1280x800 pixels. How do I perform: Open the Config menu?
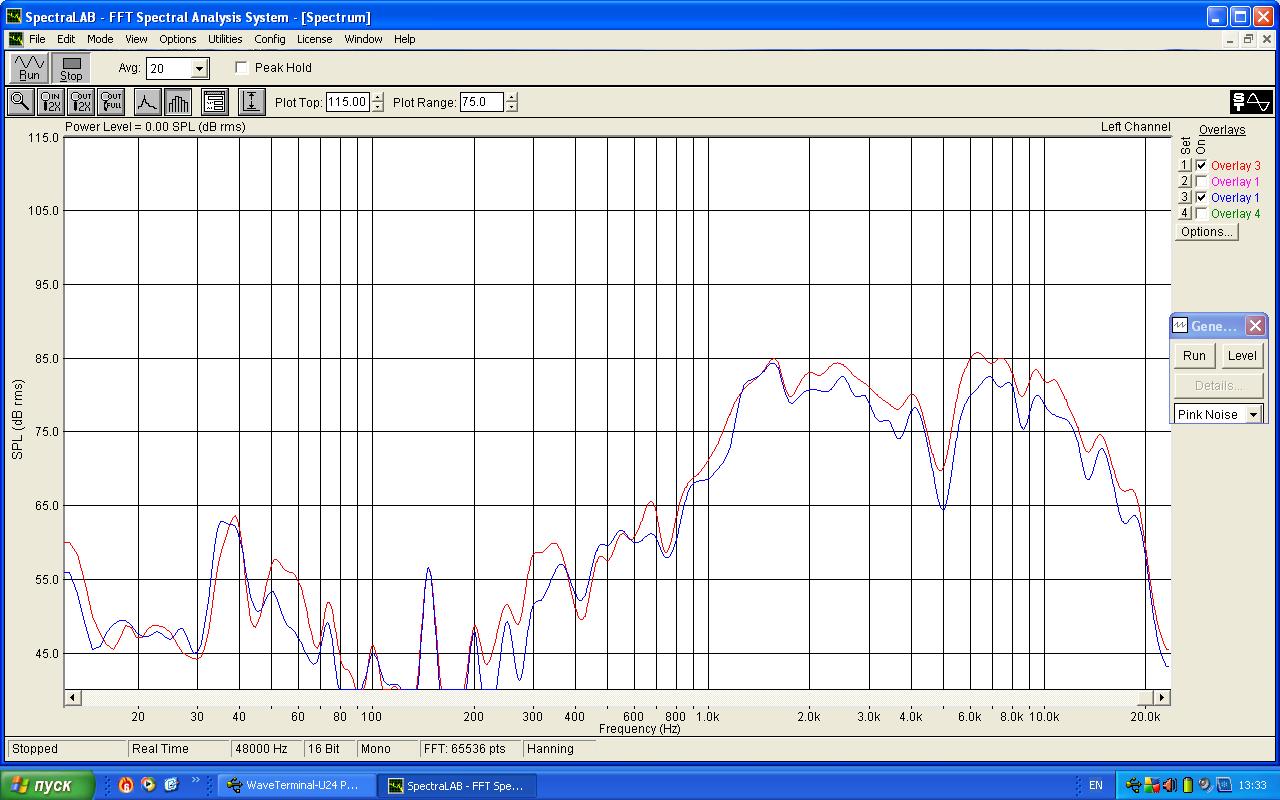tap(270, 39)
